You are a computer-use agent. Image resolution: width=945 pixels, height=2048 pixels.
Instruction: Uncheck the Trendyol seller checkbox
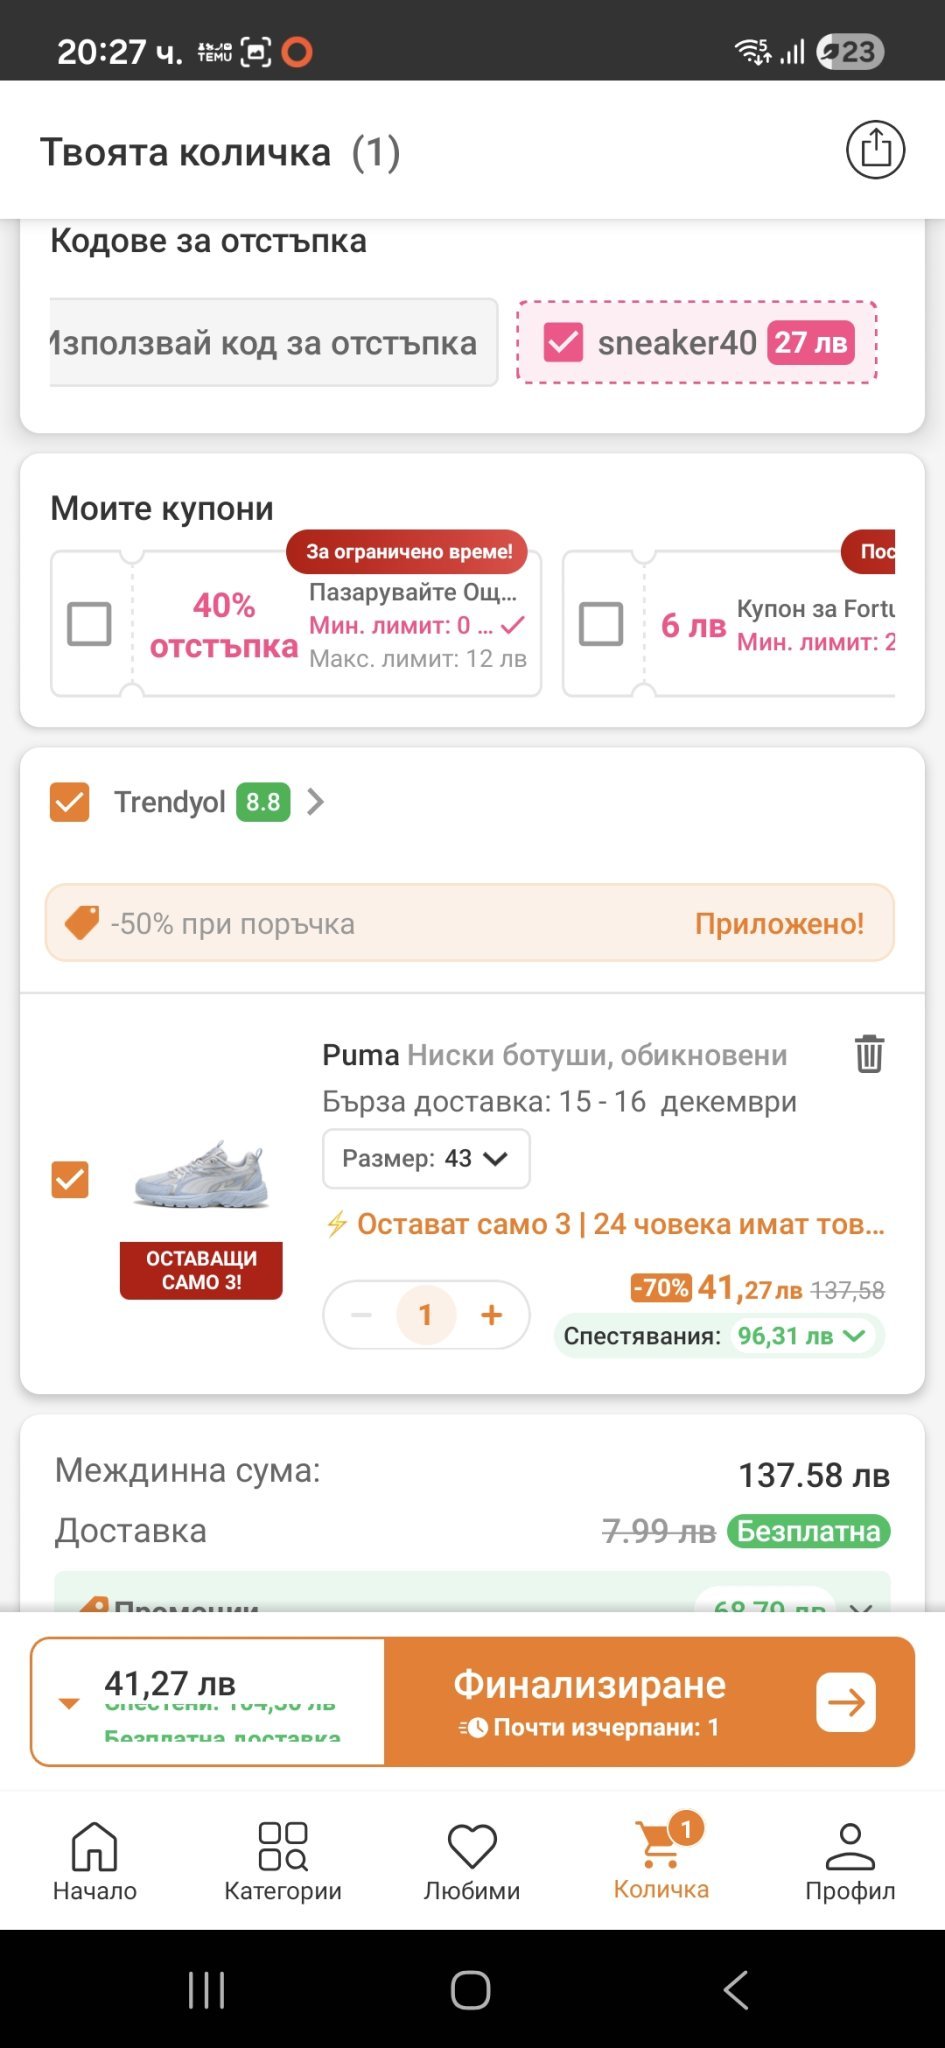pos(70,802)
